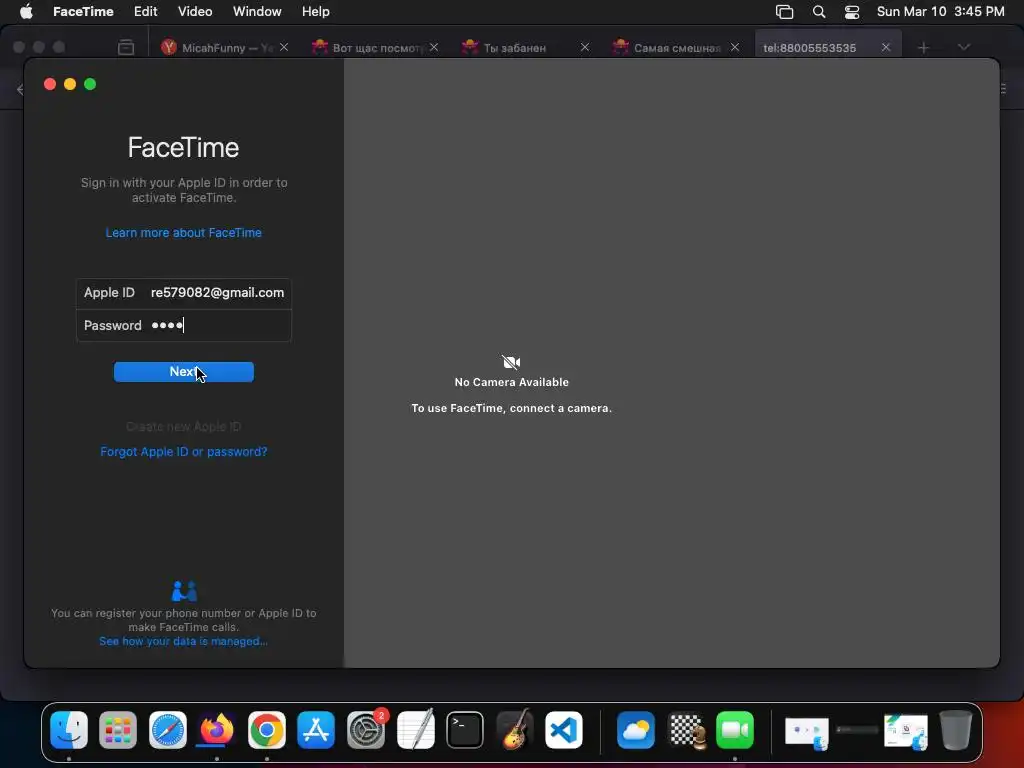Open Control Center in menu bar
Screen dimensions: 1024x768
pos(852,12)
